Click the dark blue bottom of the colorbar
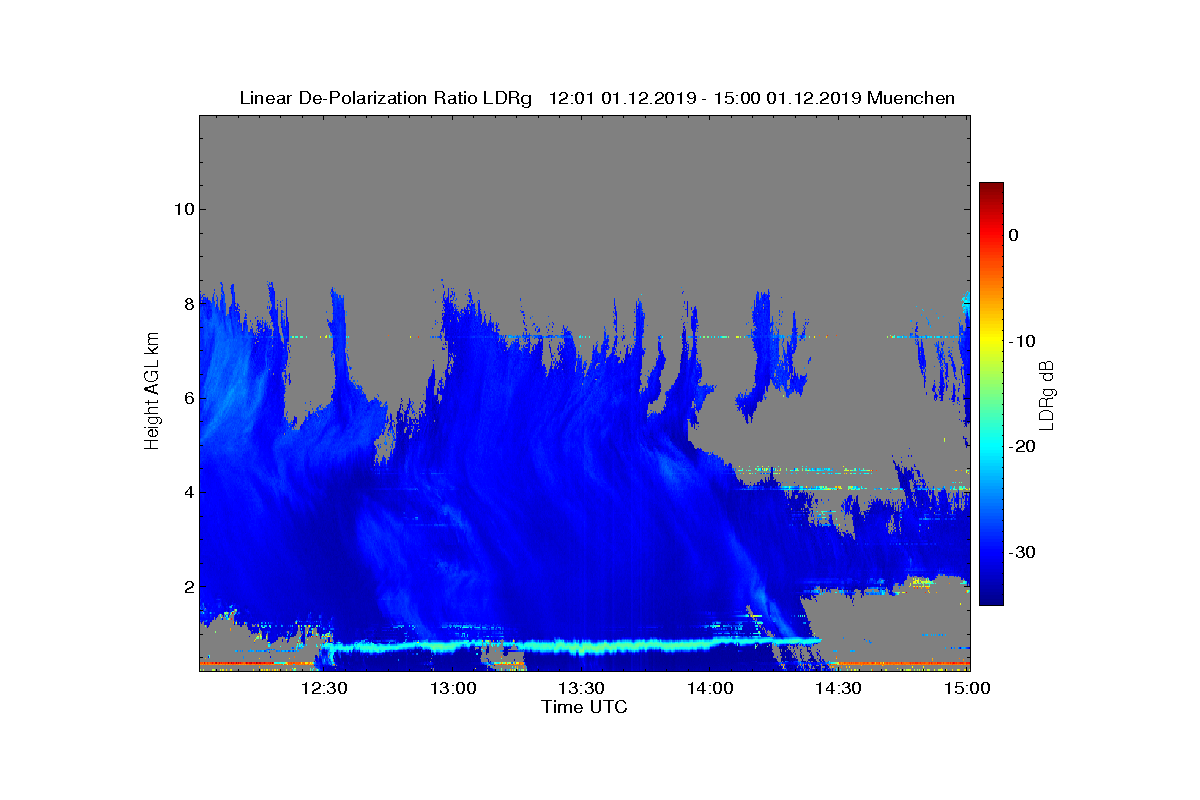The width and height of the screenshot is (1200, 800). click(991, 597)
